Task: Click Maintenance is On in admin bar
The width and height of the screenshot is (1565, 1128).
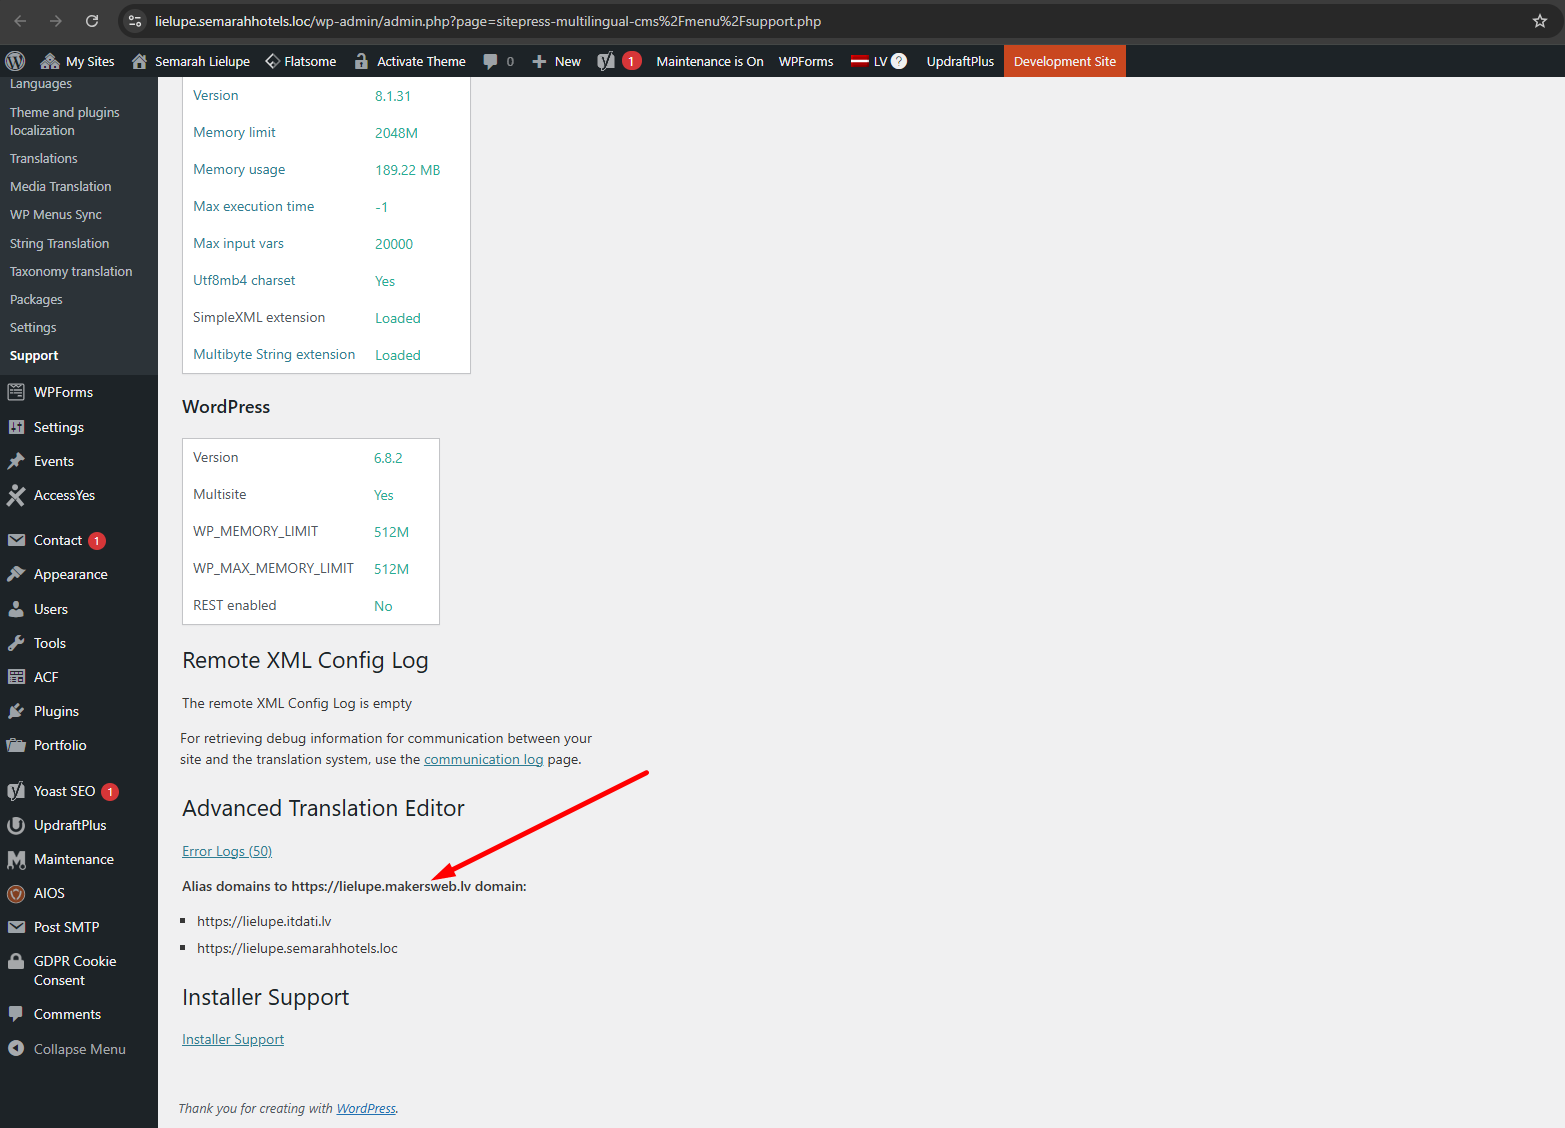Action: coord(710,61)
